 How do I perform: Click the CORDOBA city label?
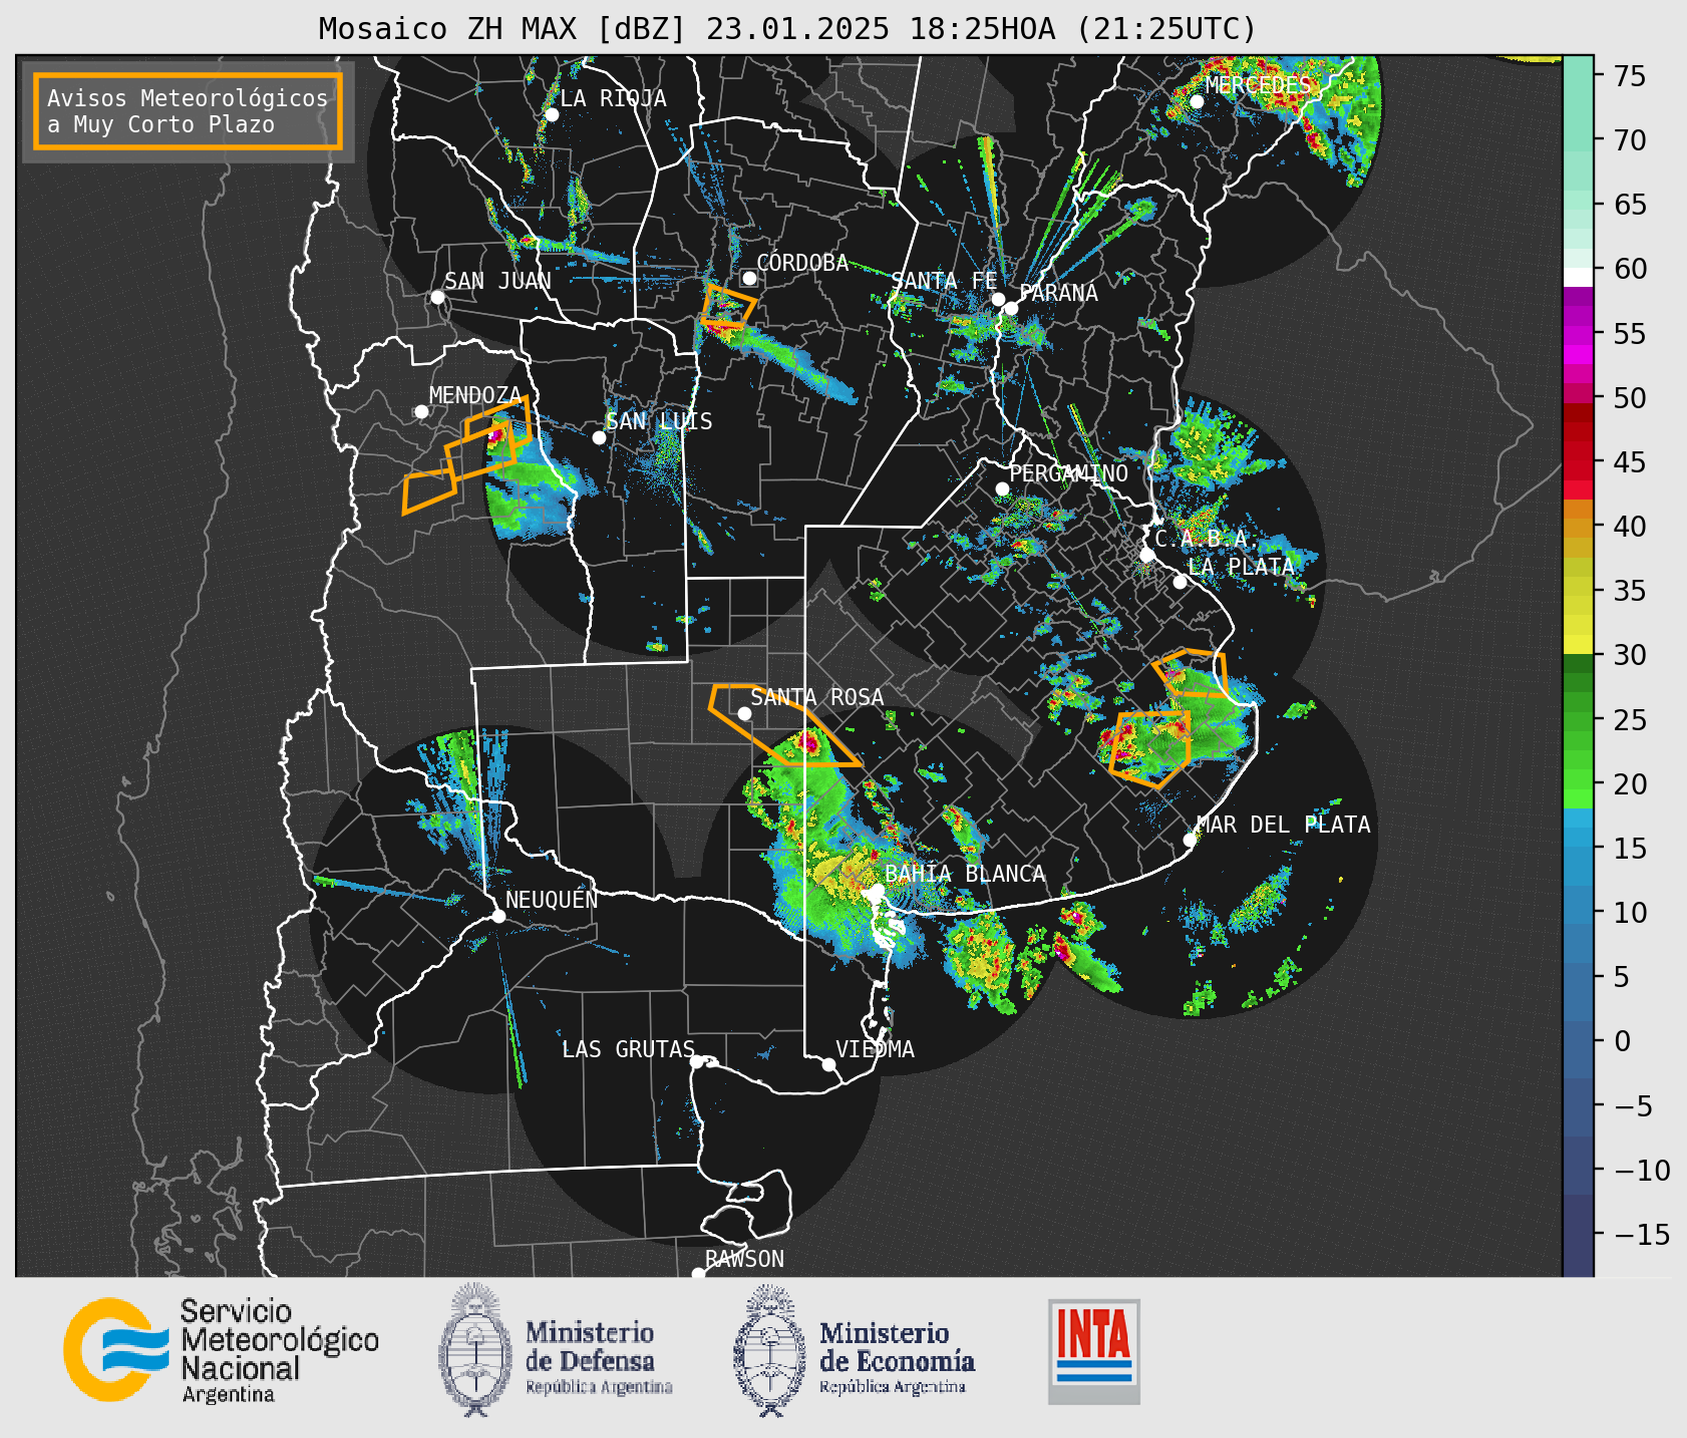(802, 263)
